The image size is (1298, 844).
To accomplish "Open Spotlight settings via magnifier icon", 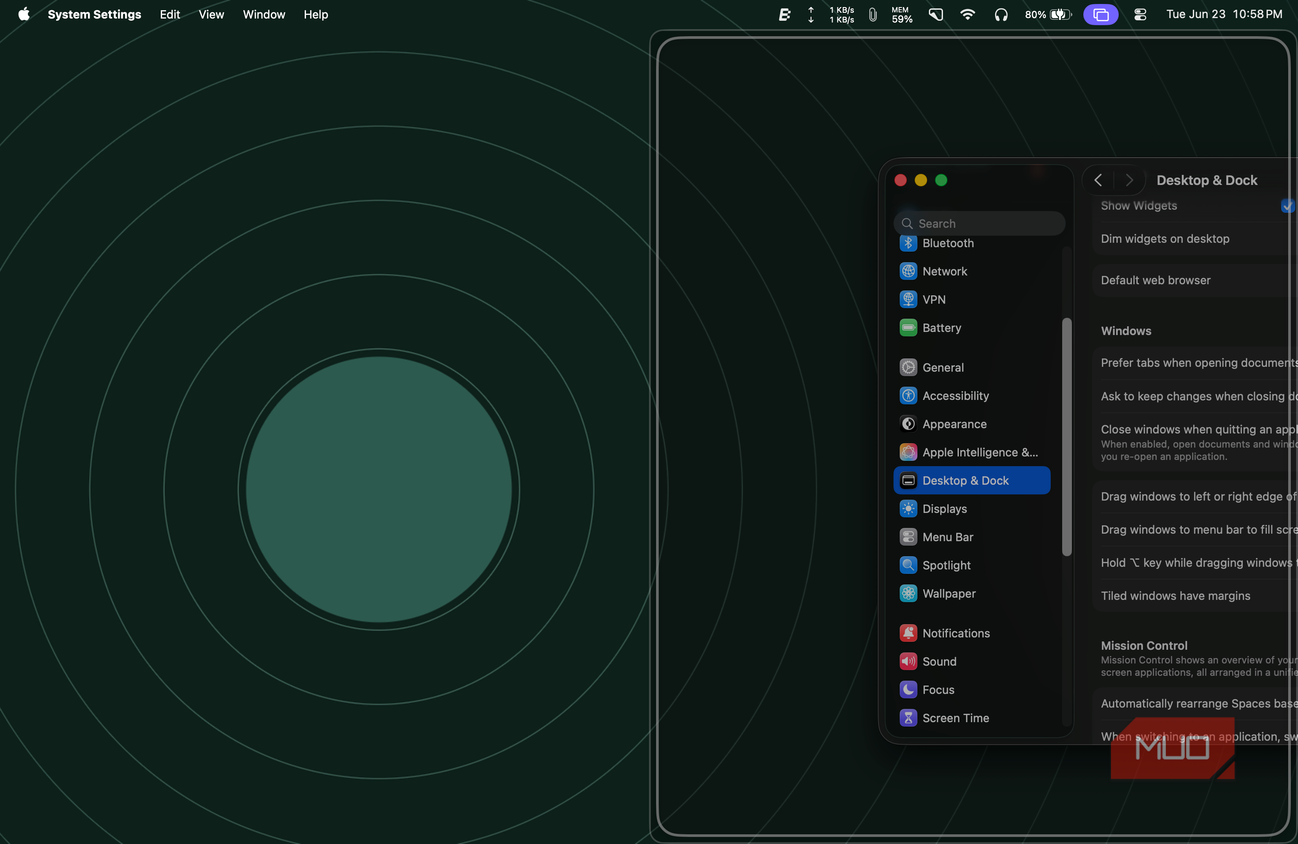I will (908, 565).
